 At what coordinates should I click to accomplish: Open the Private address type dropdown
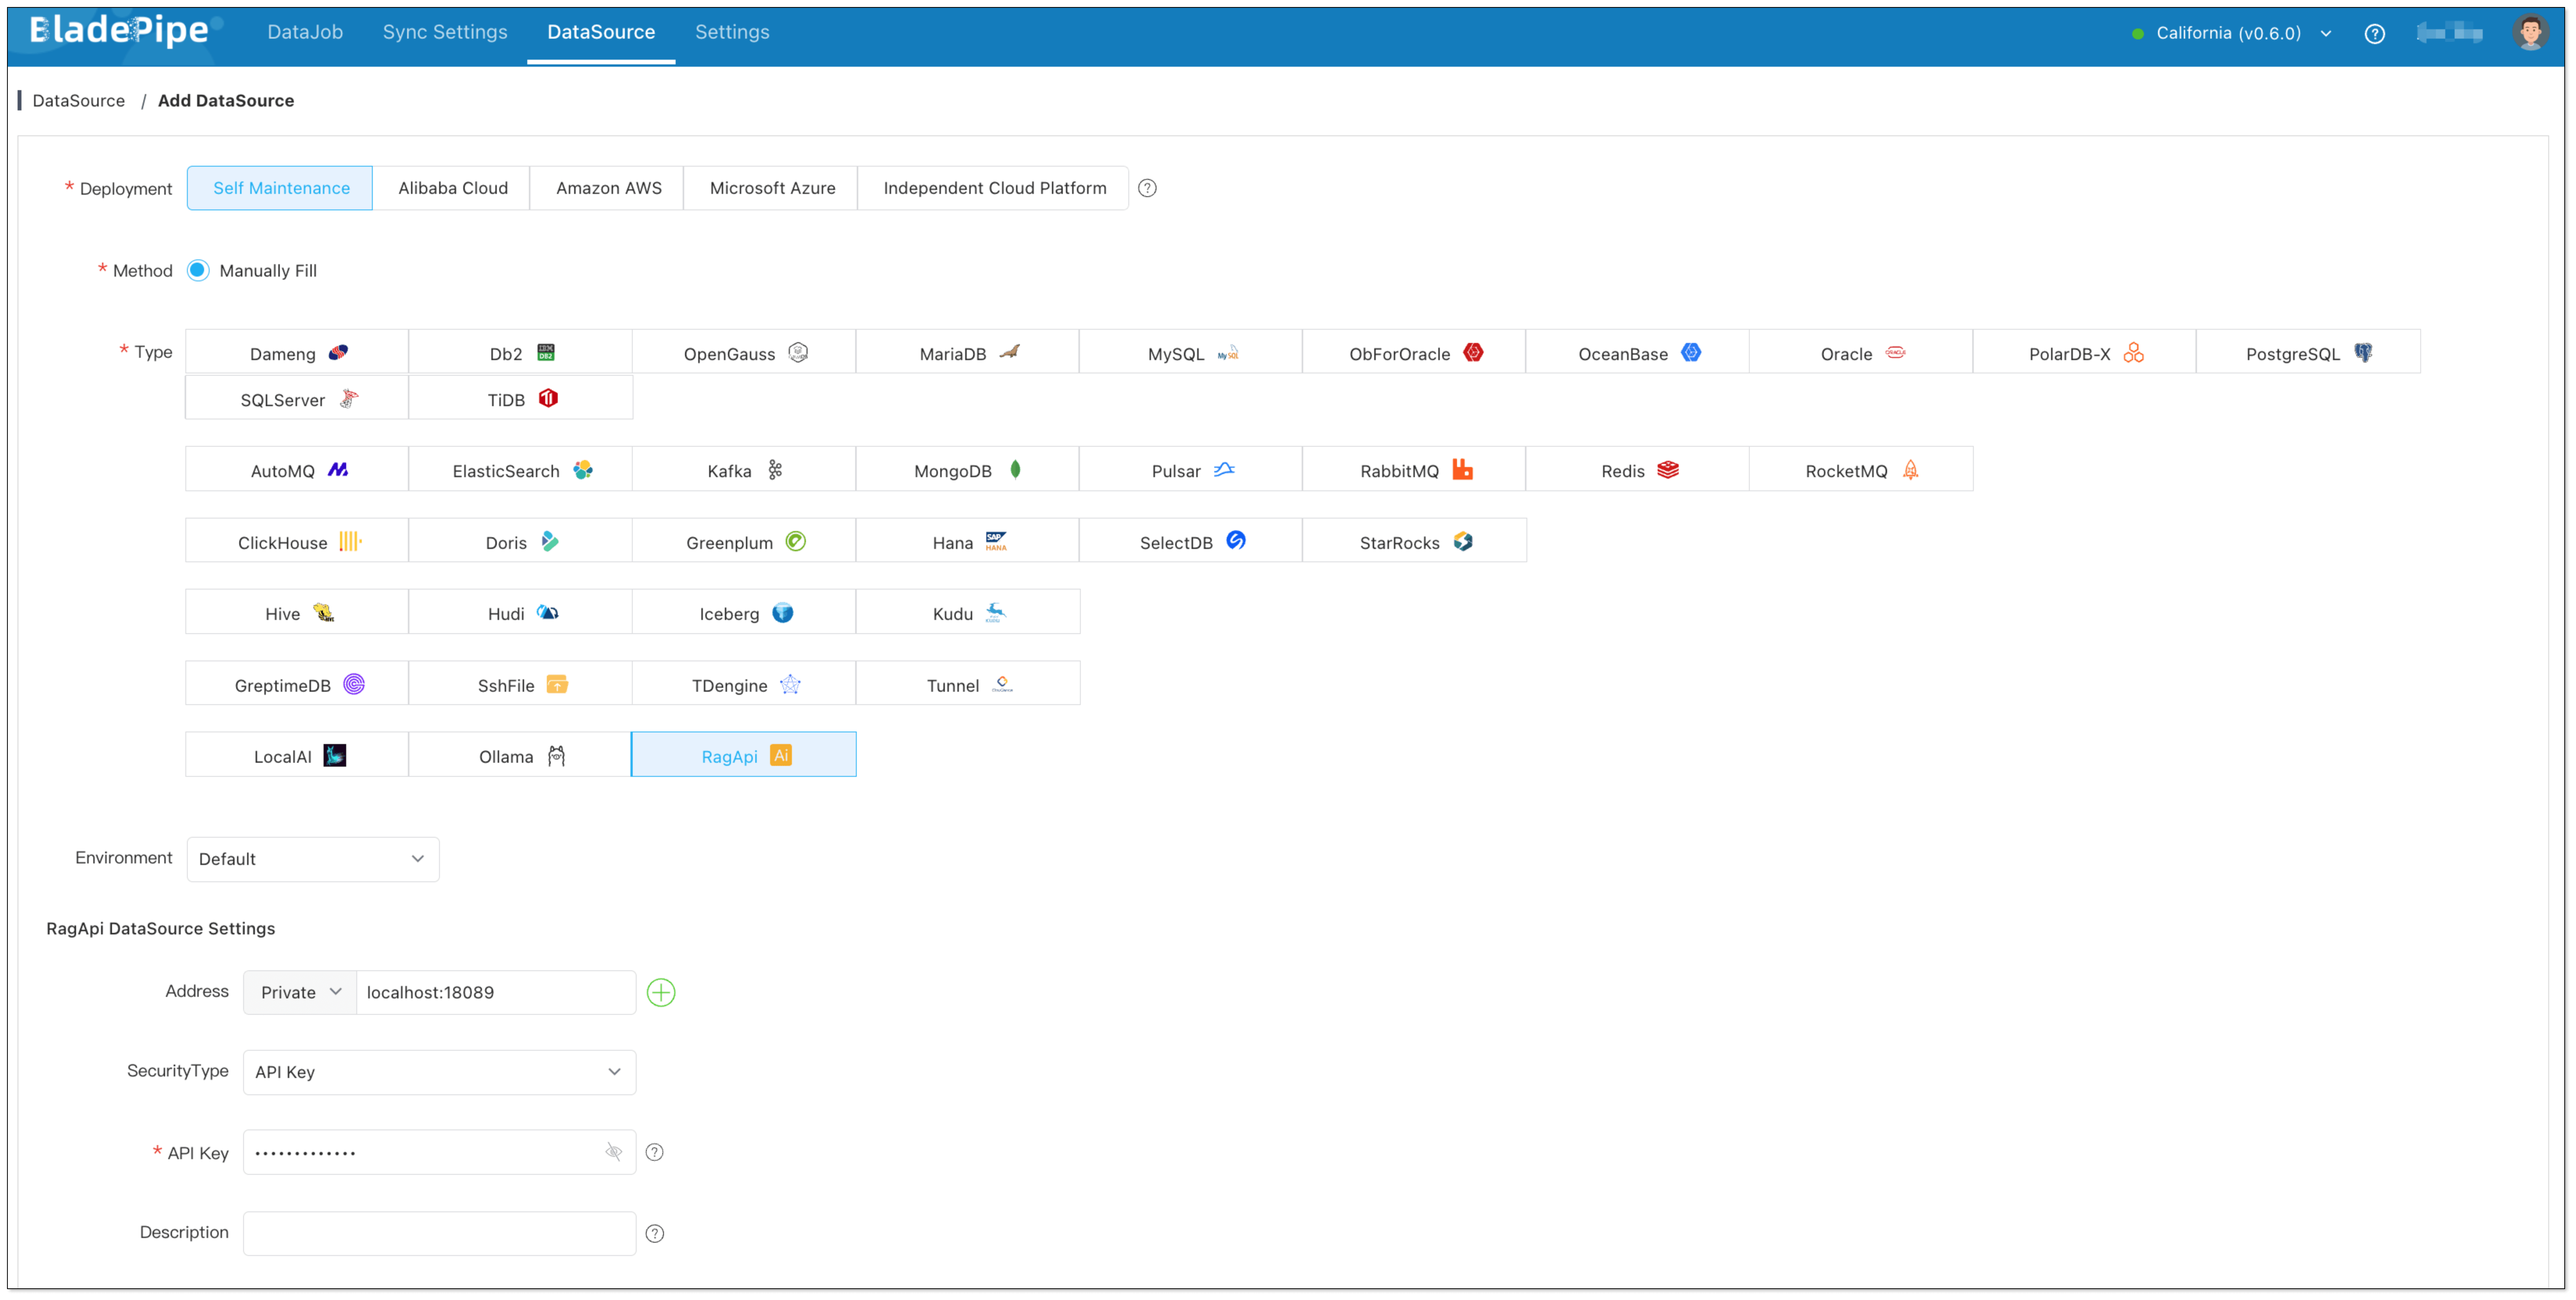pyautogui.click(x=300, y=992)
